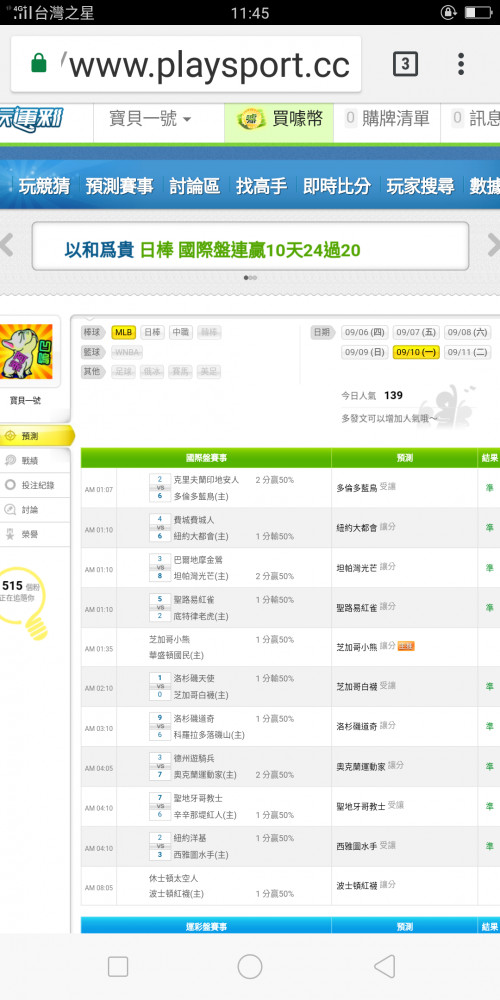Click the orange badge beside 芝加哥小熊 prediction

pyautogui.click(x=406, y=646)
